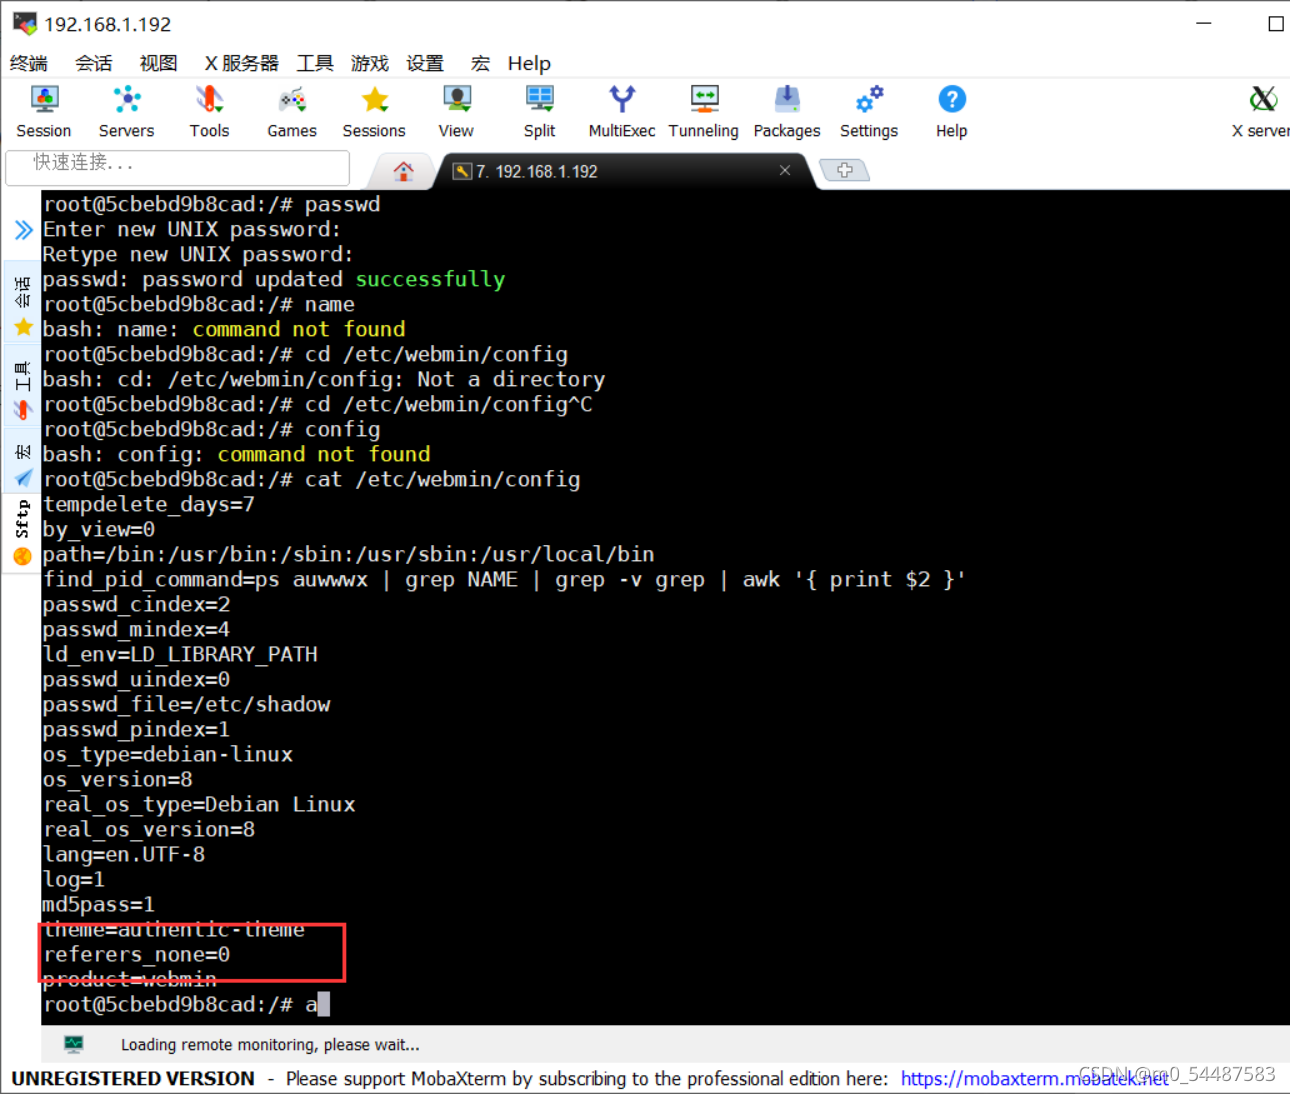Viewport: 1290px width, 1094px height.
Task: Open the 设置 menu
Action: pyautogui.click(x=425, y=63)
